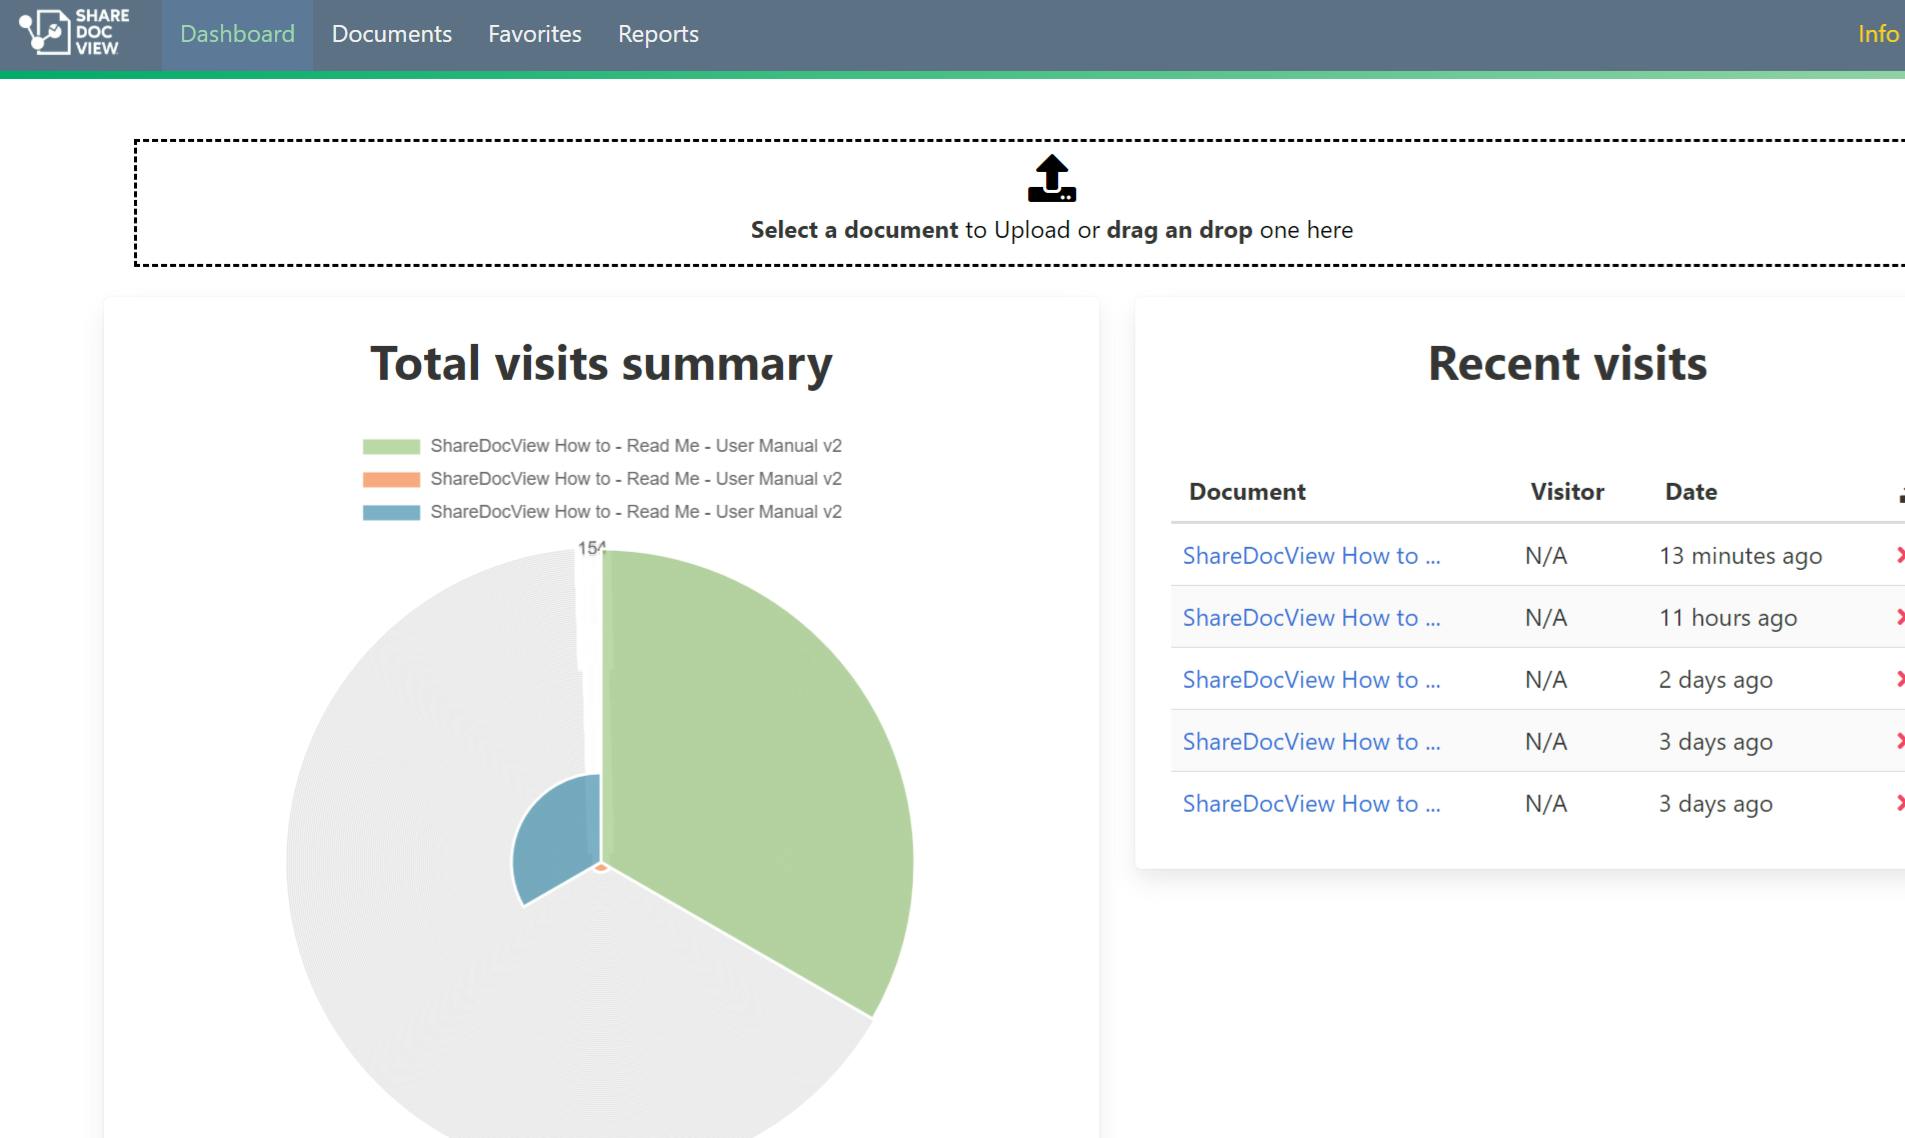The image size is (1905, 1138).
Task: Toggle the blue legend swatch
Action: 391,512
